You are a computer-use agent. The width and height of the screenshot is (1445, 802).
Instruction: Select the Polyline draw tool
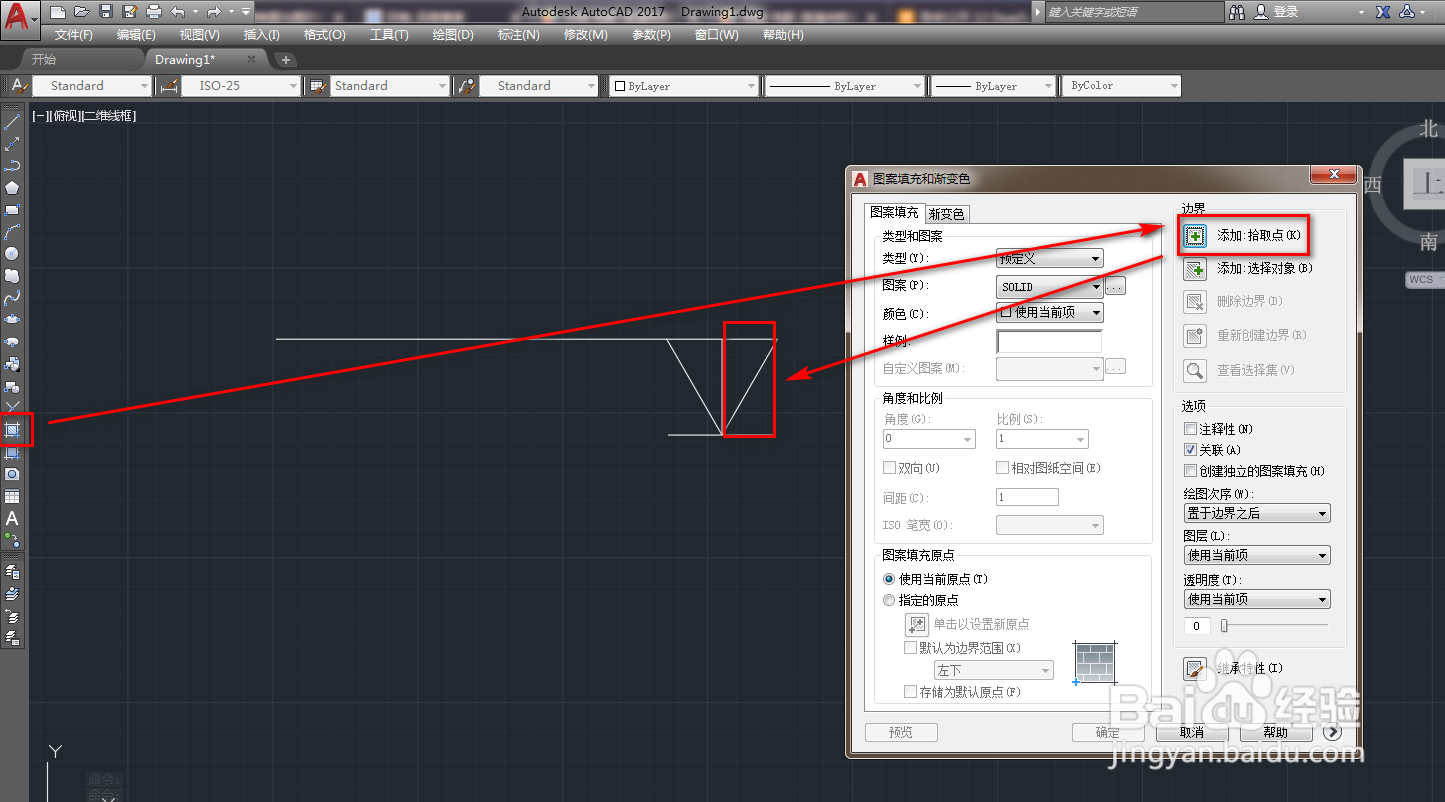13,166
